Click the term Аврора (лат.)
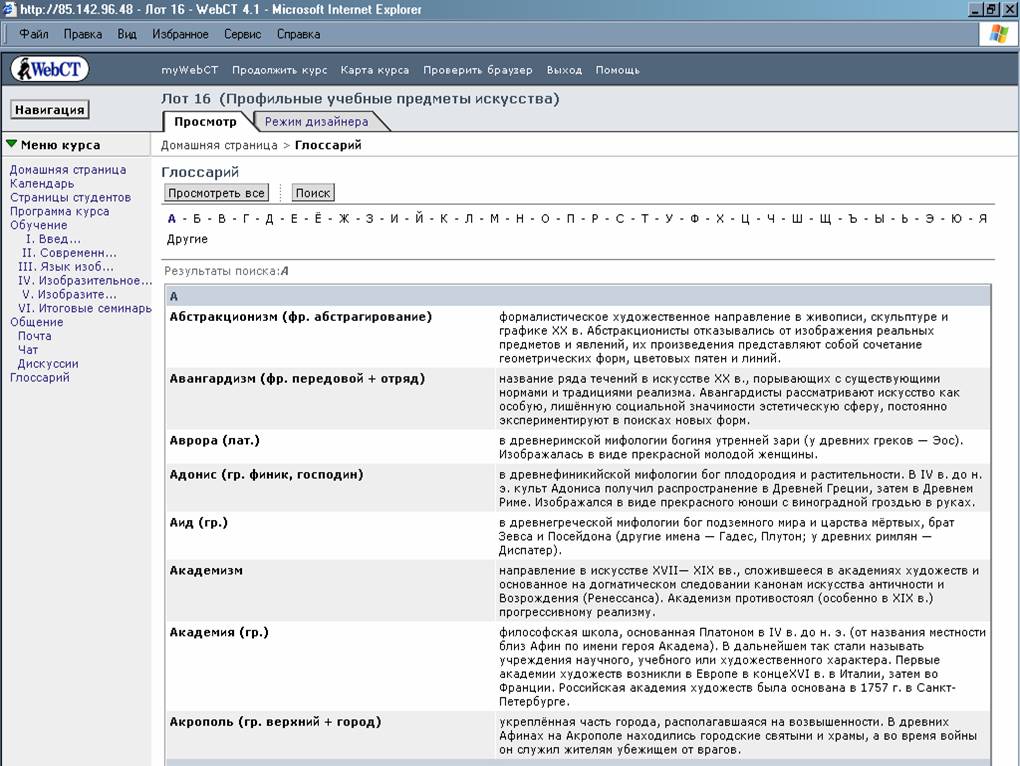Viewport: 1020px width, 766px height. (x=215, y=441)
